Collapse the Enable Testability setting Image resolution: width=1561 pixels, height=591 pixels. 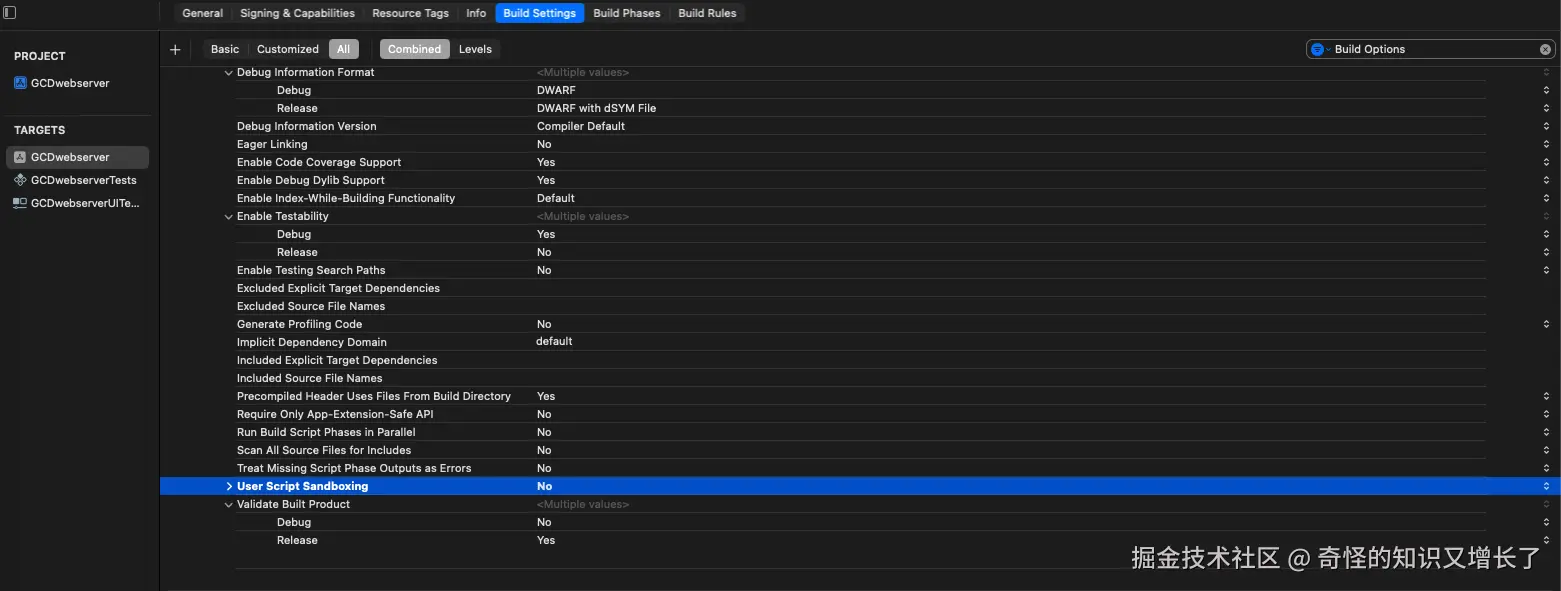228,216
